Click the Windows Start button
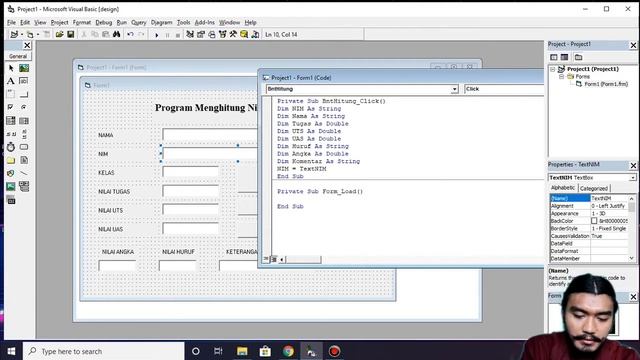The height and width of the screenshot is (360, 640). tap(11, 351)
